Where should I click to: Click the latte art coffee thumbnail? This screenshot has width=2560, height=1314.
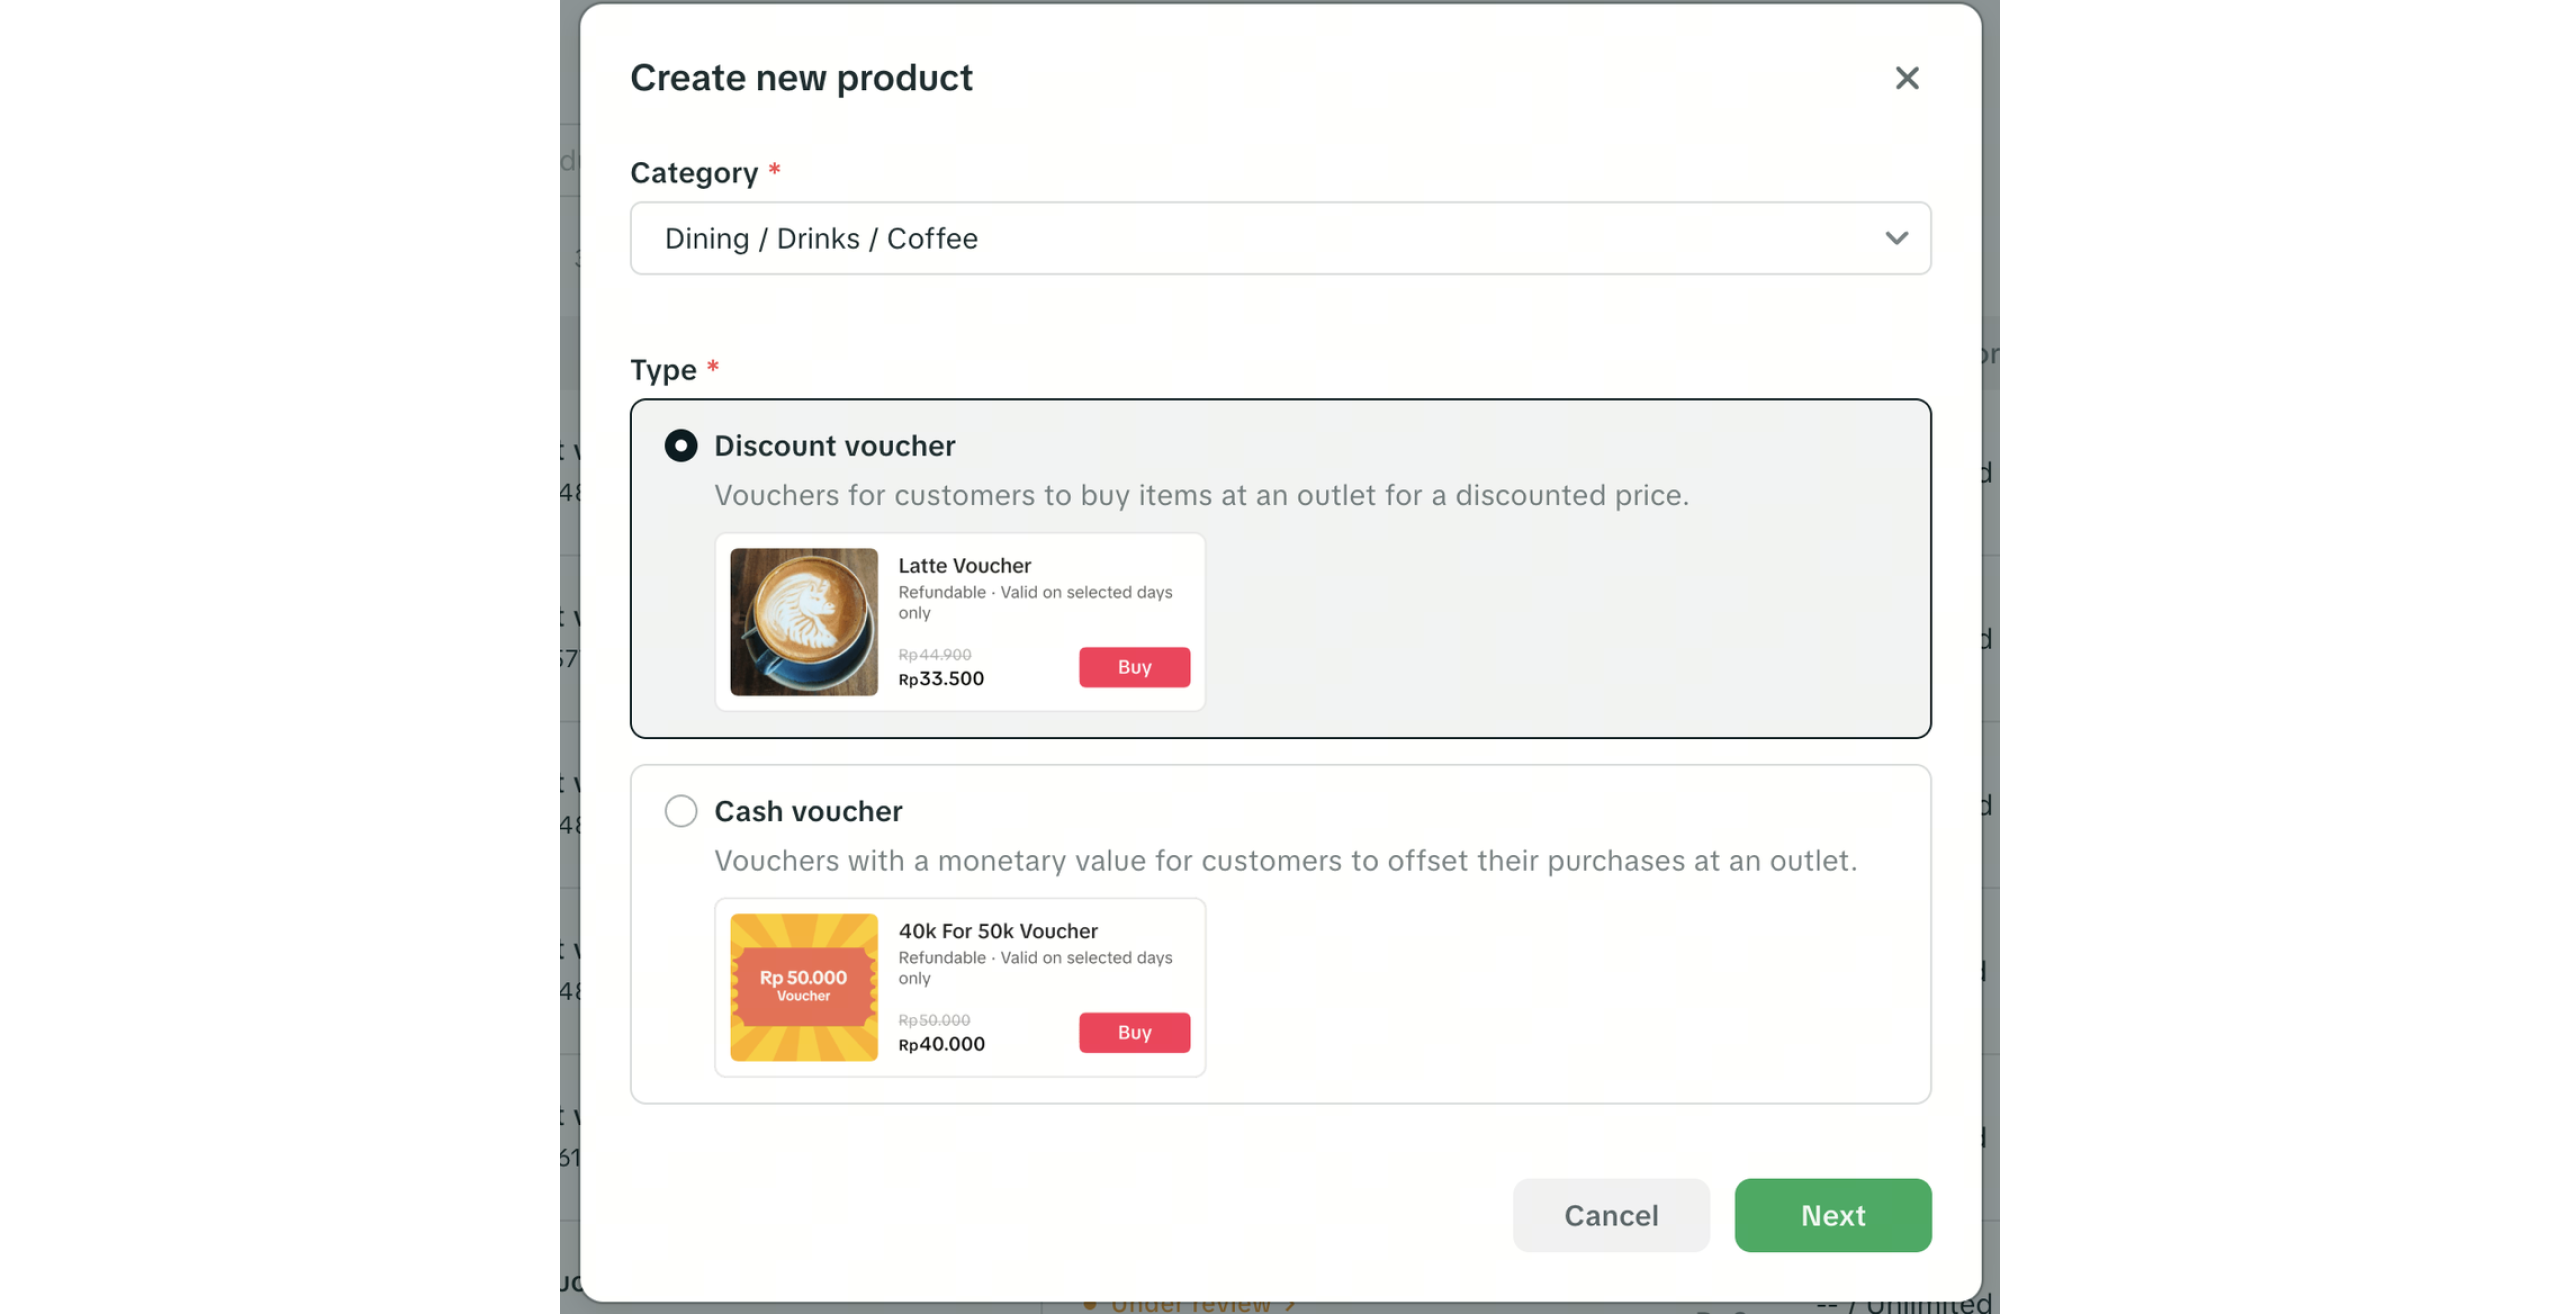coord(804,622)
